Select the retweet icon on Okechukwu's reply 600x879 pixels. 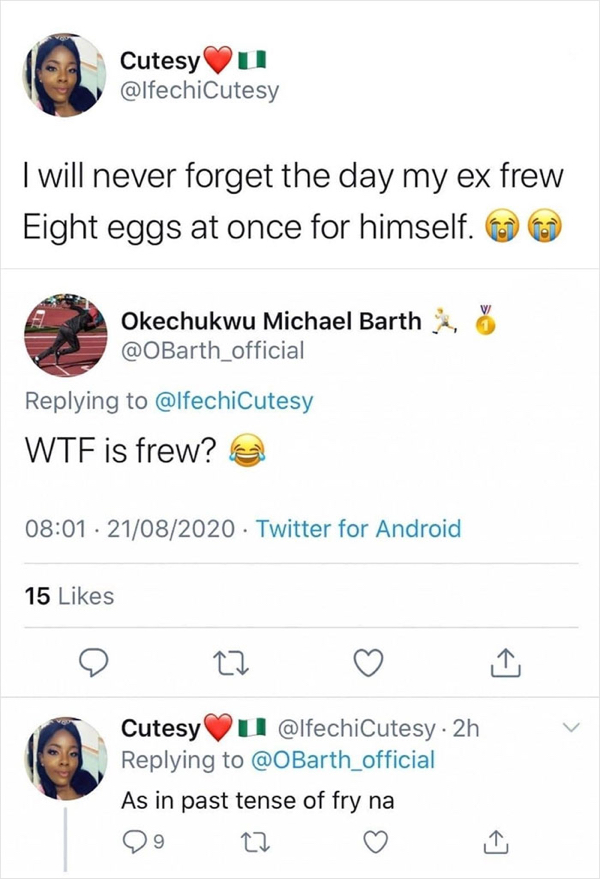click(x=232, y=662)
